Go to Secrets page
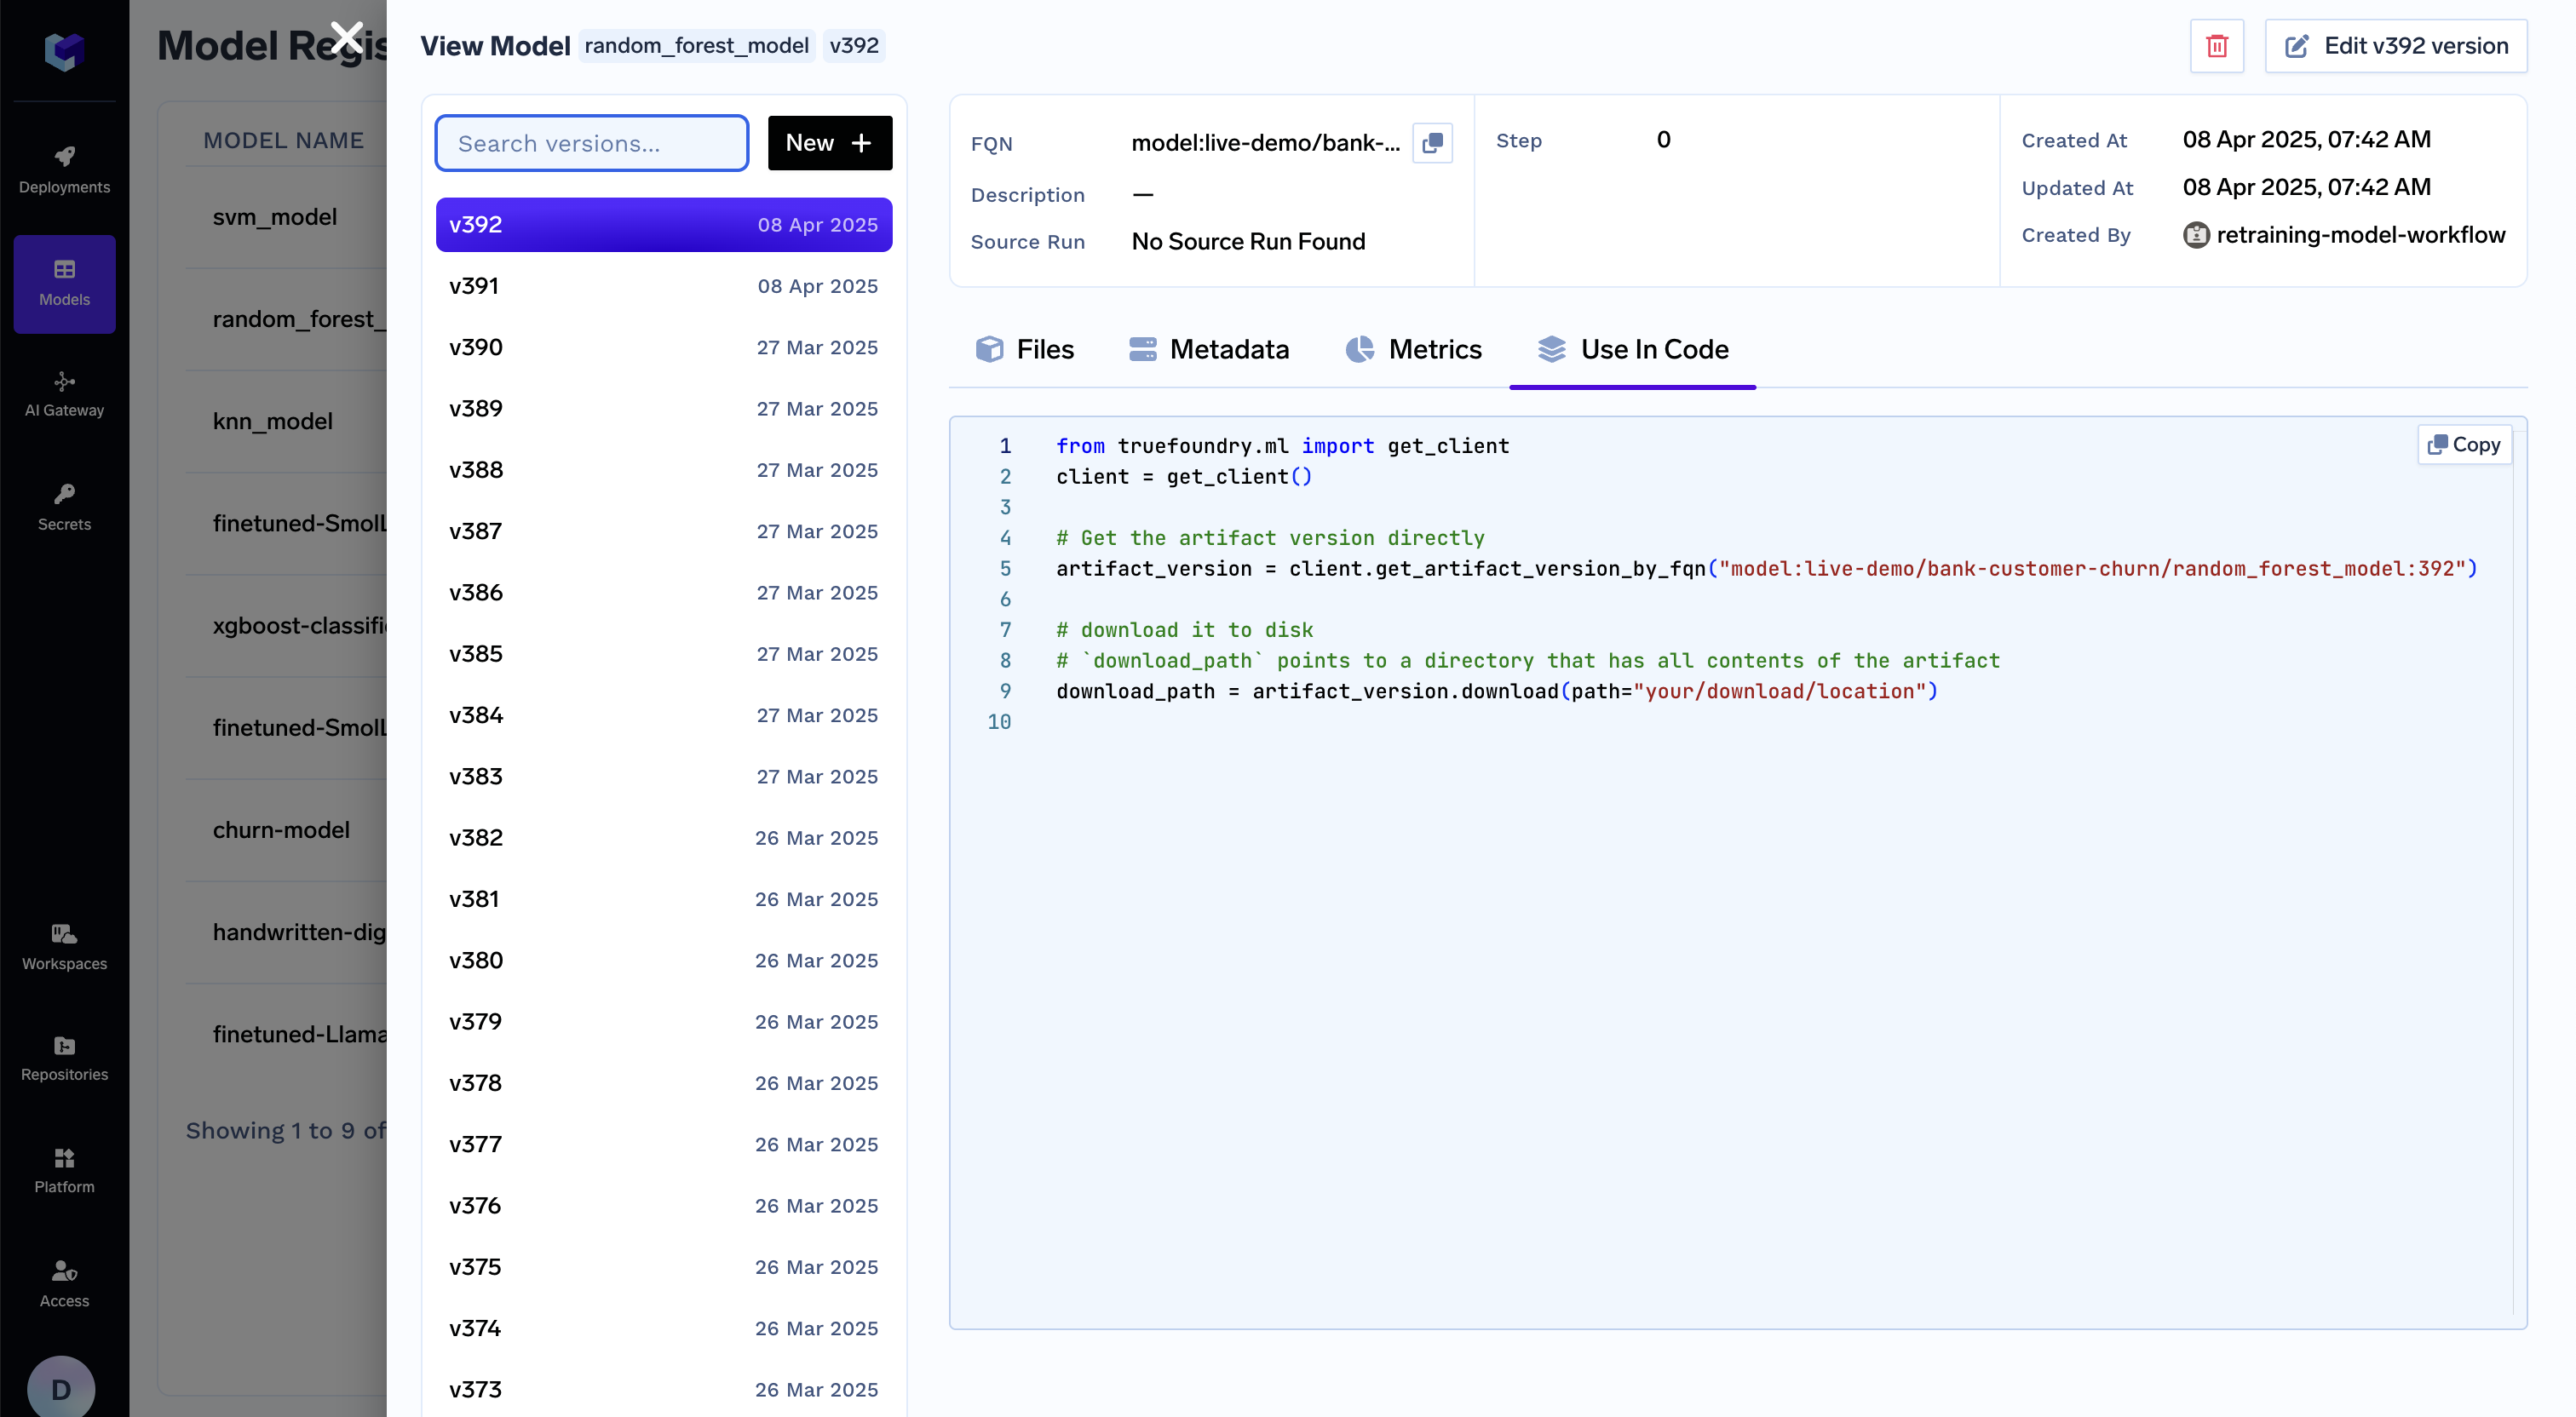 (x=64, y=507)
